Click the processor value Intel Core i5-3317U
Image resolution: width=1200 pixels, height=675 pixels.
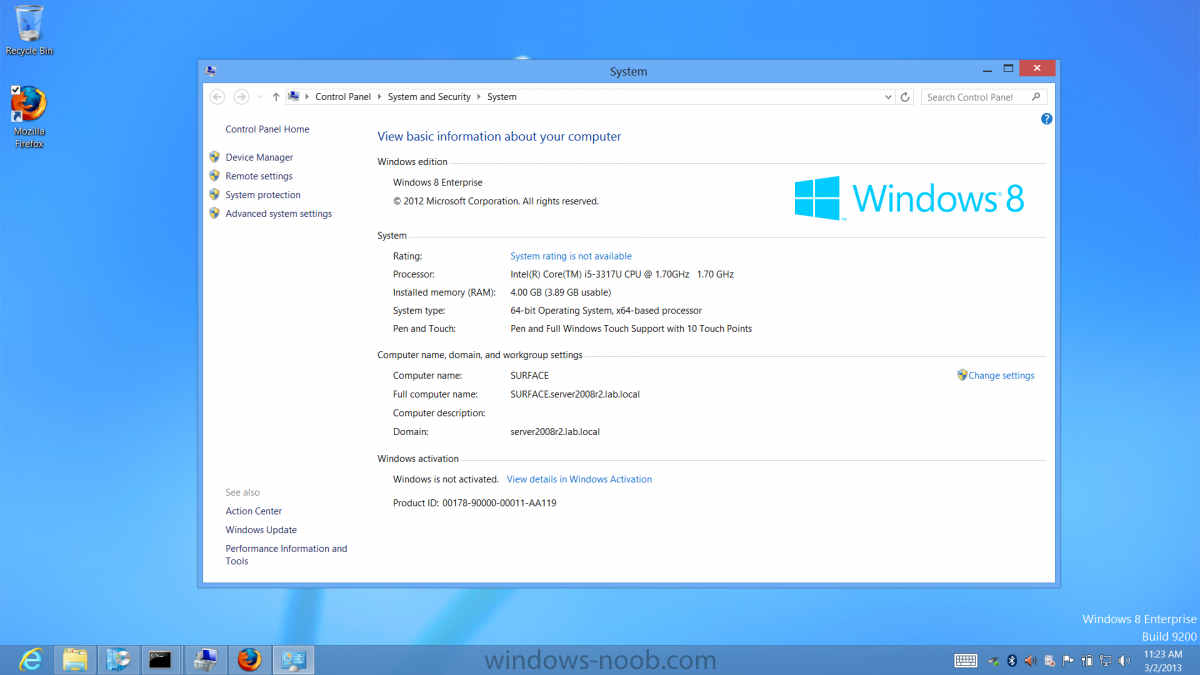tap(622, 274)
